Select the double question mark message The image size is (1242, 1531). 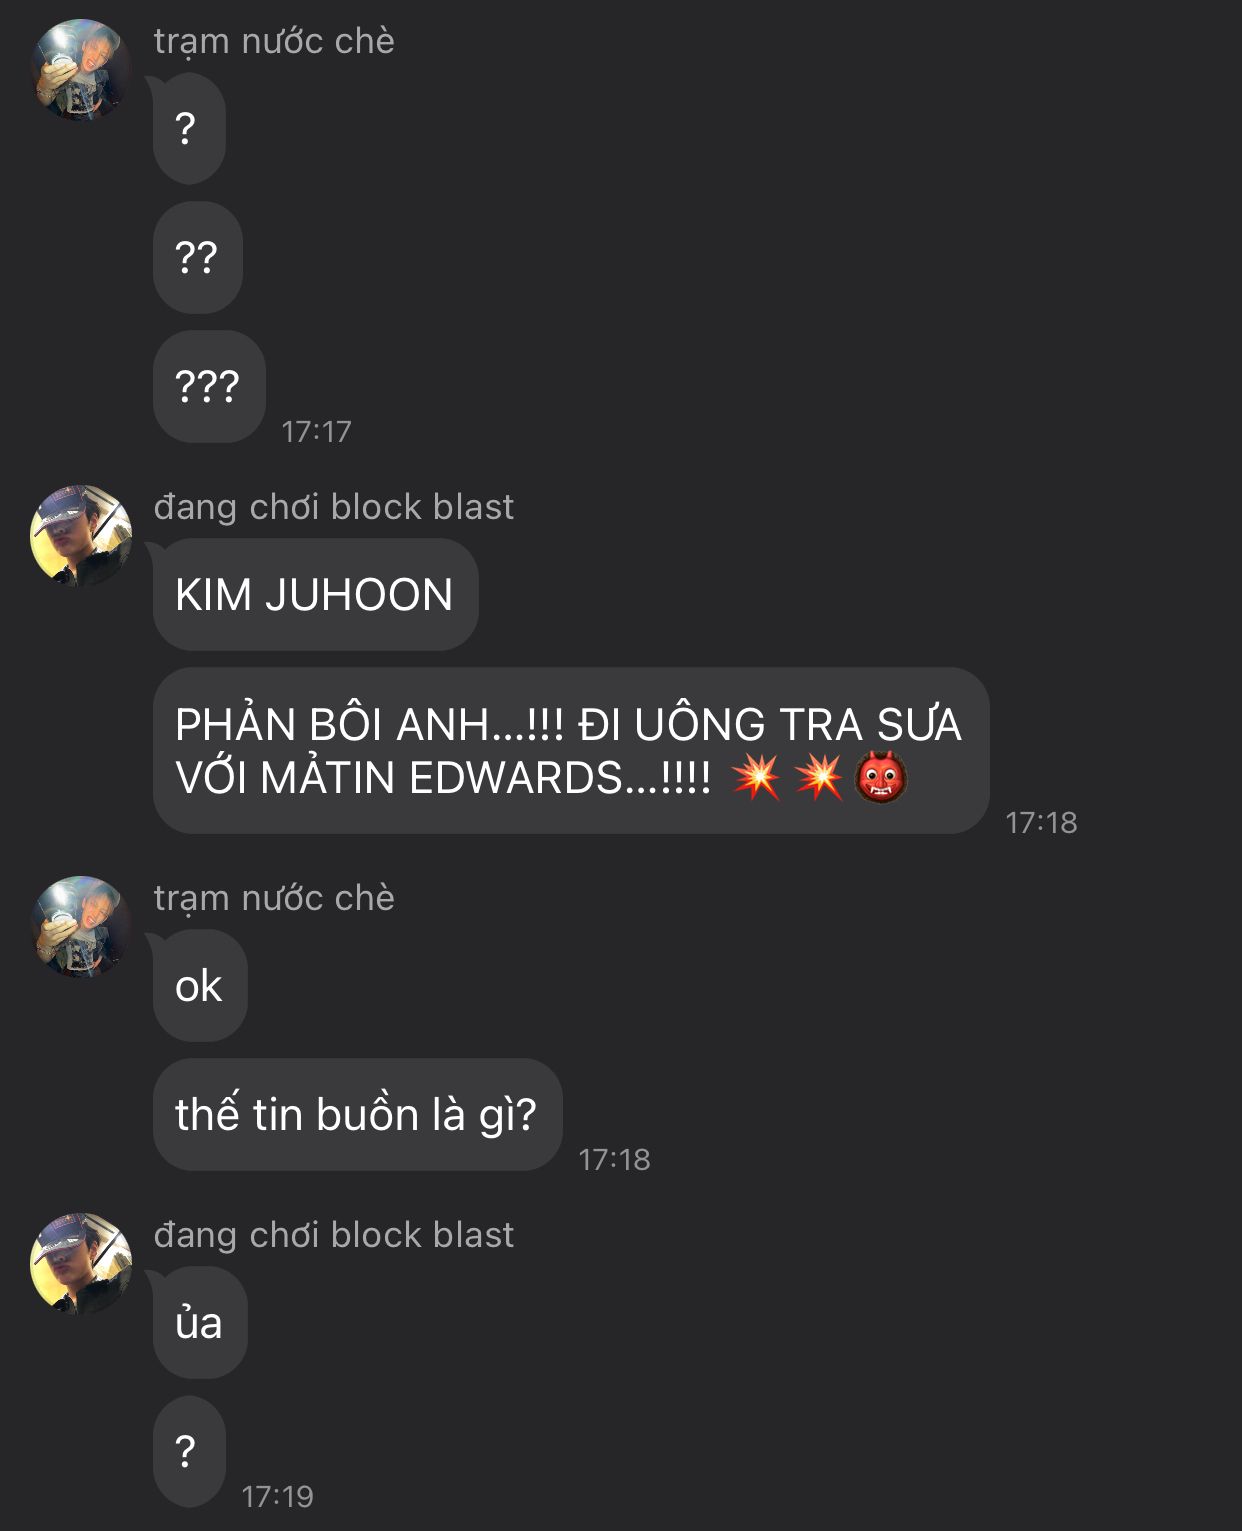click(198, 258)
